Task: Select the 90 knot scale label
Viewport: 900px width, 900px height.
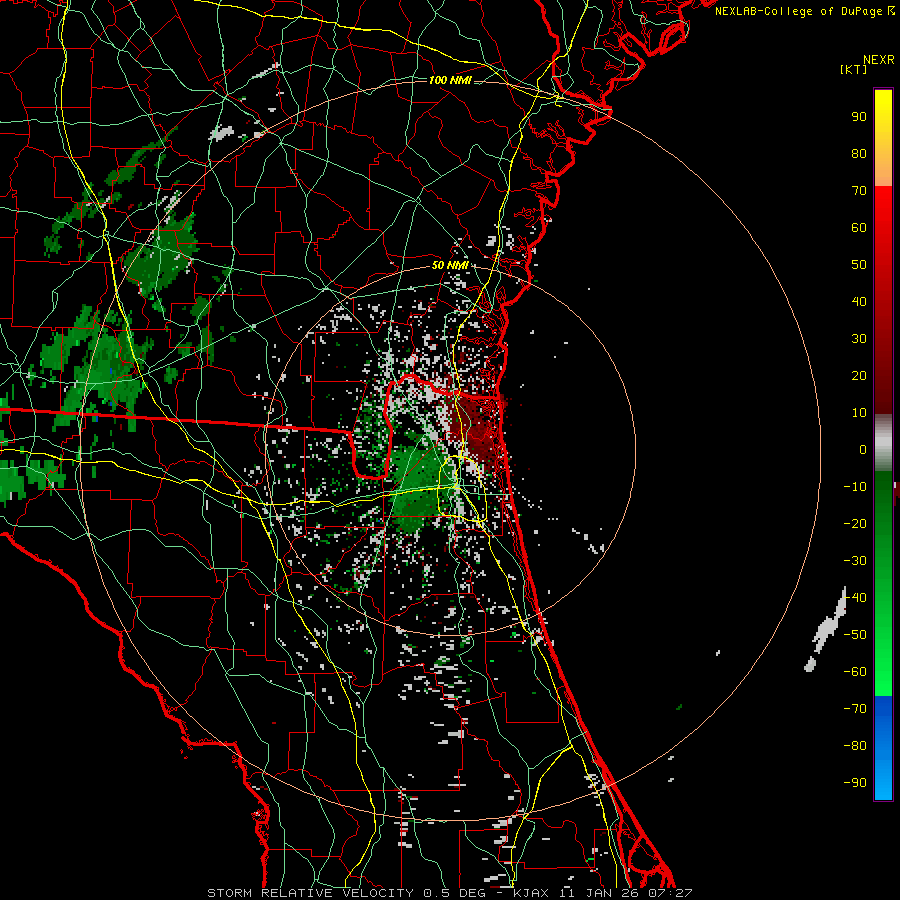Action: coord(859,117)
